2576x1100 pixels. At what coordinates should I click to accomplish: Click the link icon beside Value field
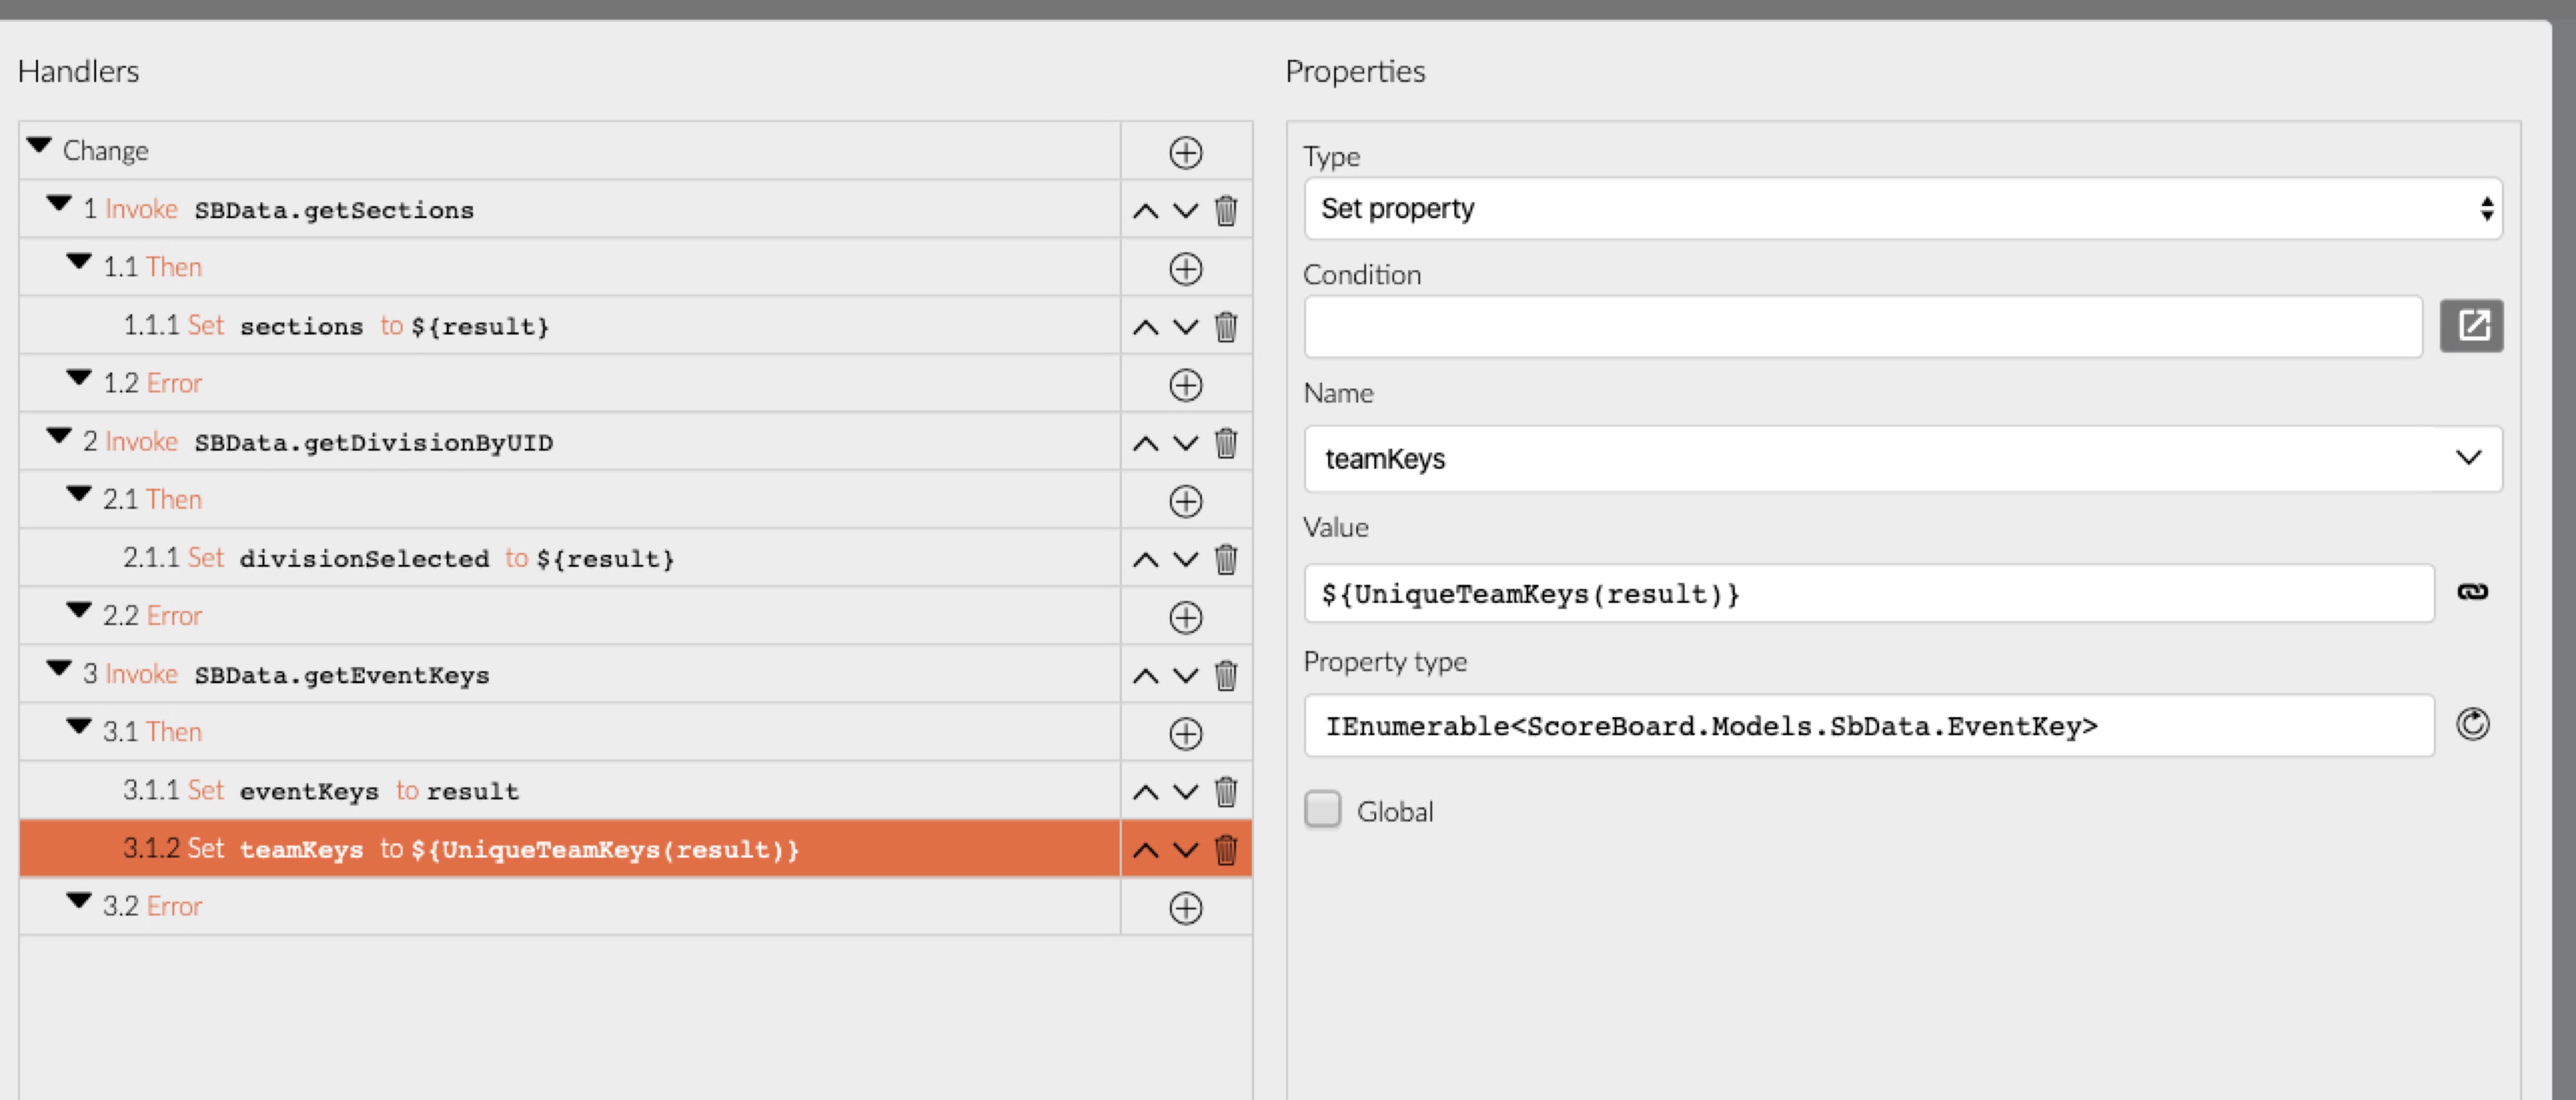2472,592
